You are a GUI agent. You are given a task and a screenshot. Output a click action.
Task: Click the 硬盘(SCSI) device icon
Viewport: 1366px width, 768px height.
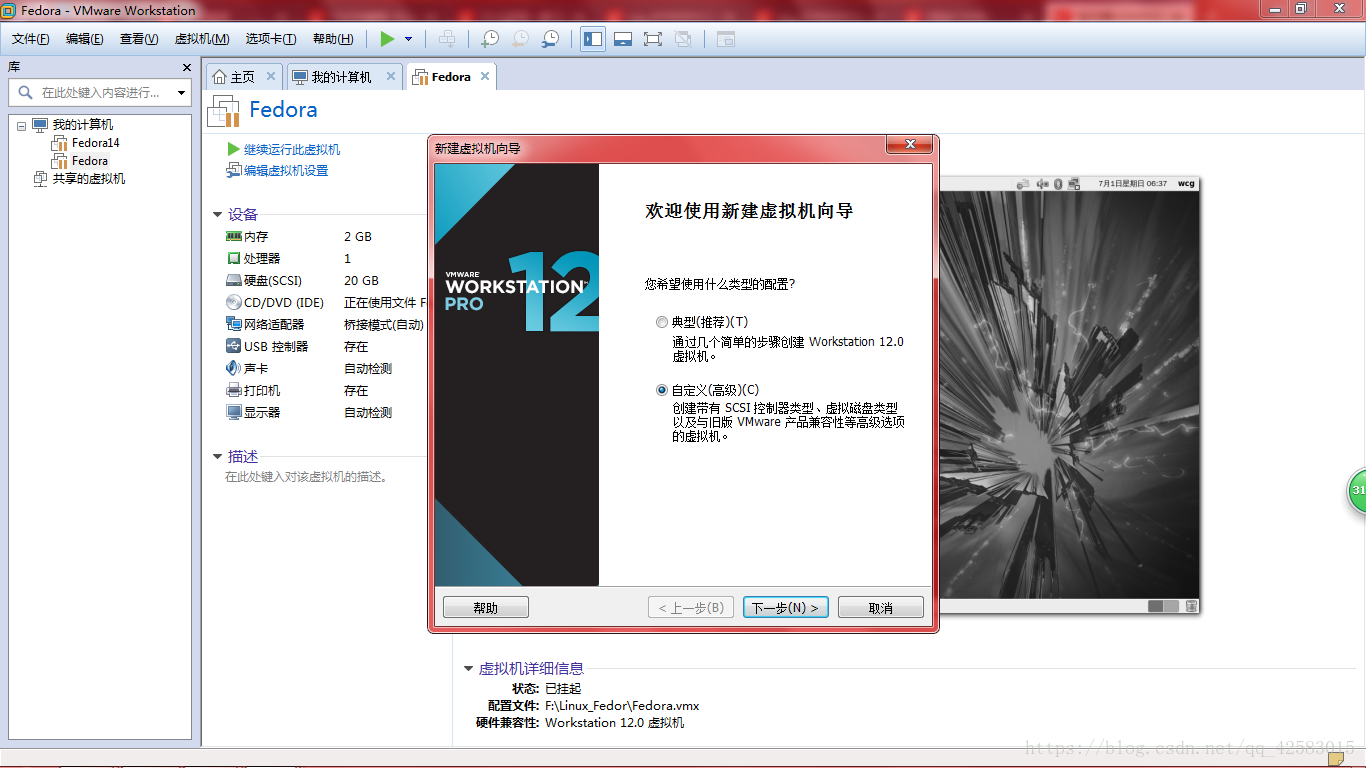[x=234, y=281]
